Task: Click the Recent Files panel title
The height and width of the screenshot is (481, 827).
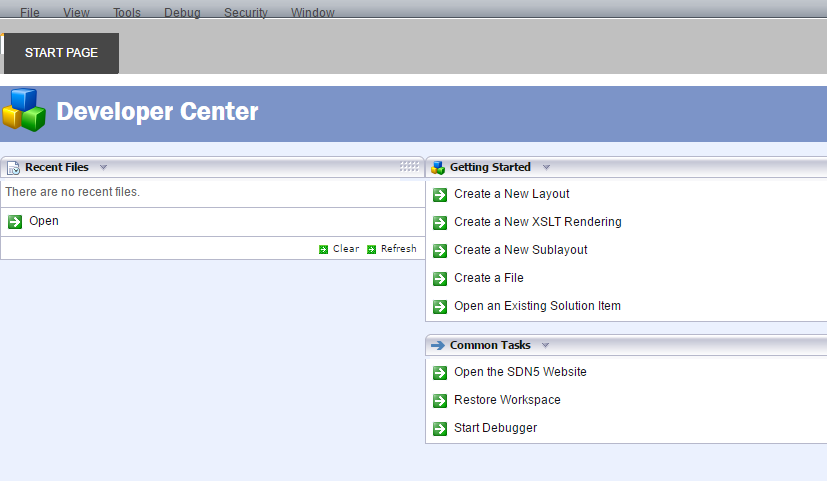Action: pos(57,167)
